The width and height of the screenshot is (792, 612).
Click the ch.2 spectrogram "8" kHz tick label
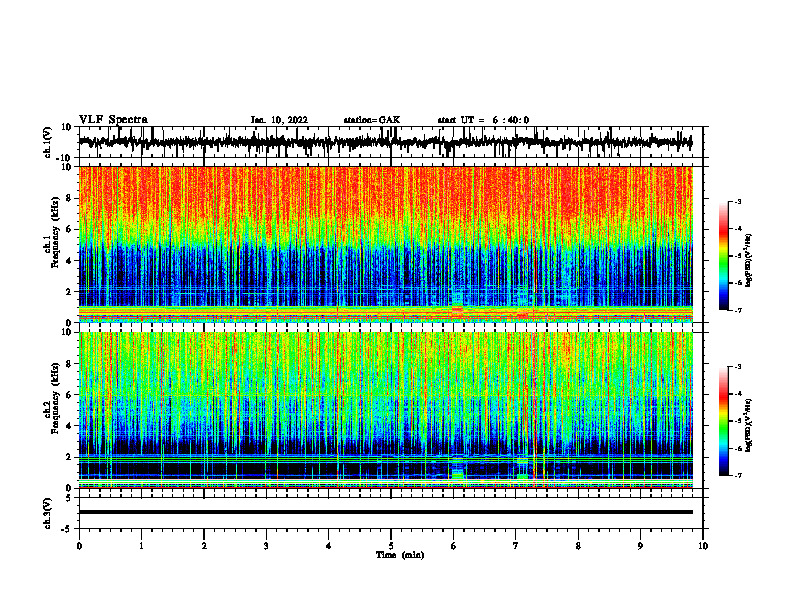point(69,364)
